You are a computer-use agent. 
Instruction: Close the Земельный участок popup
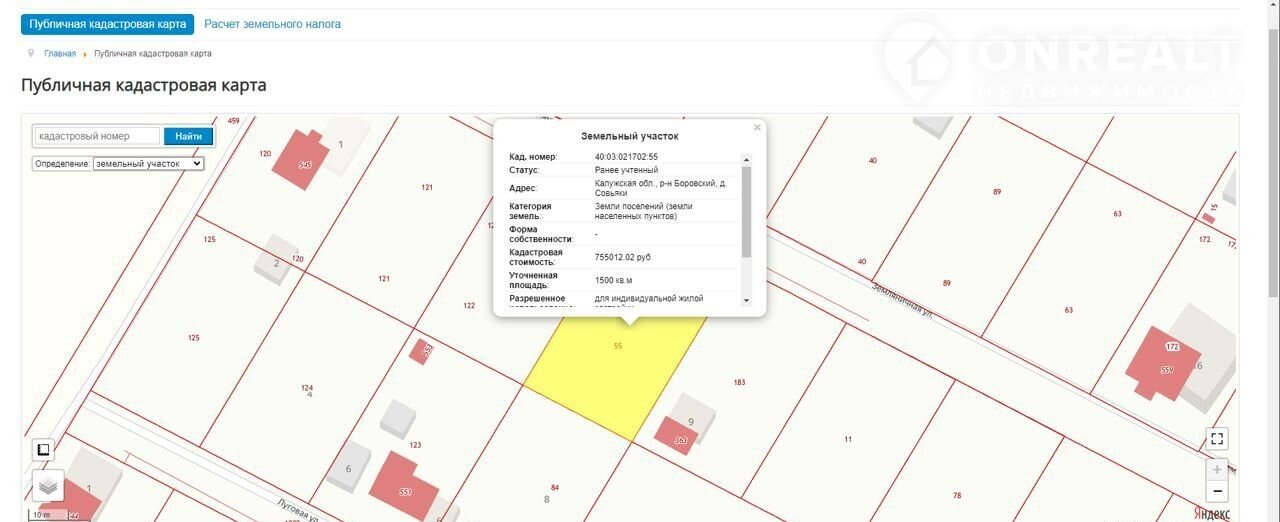coord(757,128)
